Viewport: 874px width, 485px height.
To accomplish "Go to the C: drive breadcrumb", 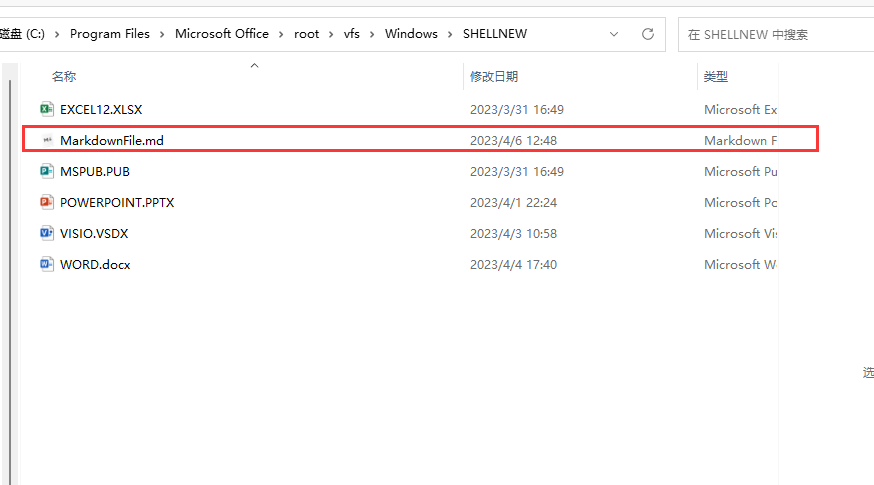I will pos(22,34).
